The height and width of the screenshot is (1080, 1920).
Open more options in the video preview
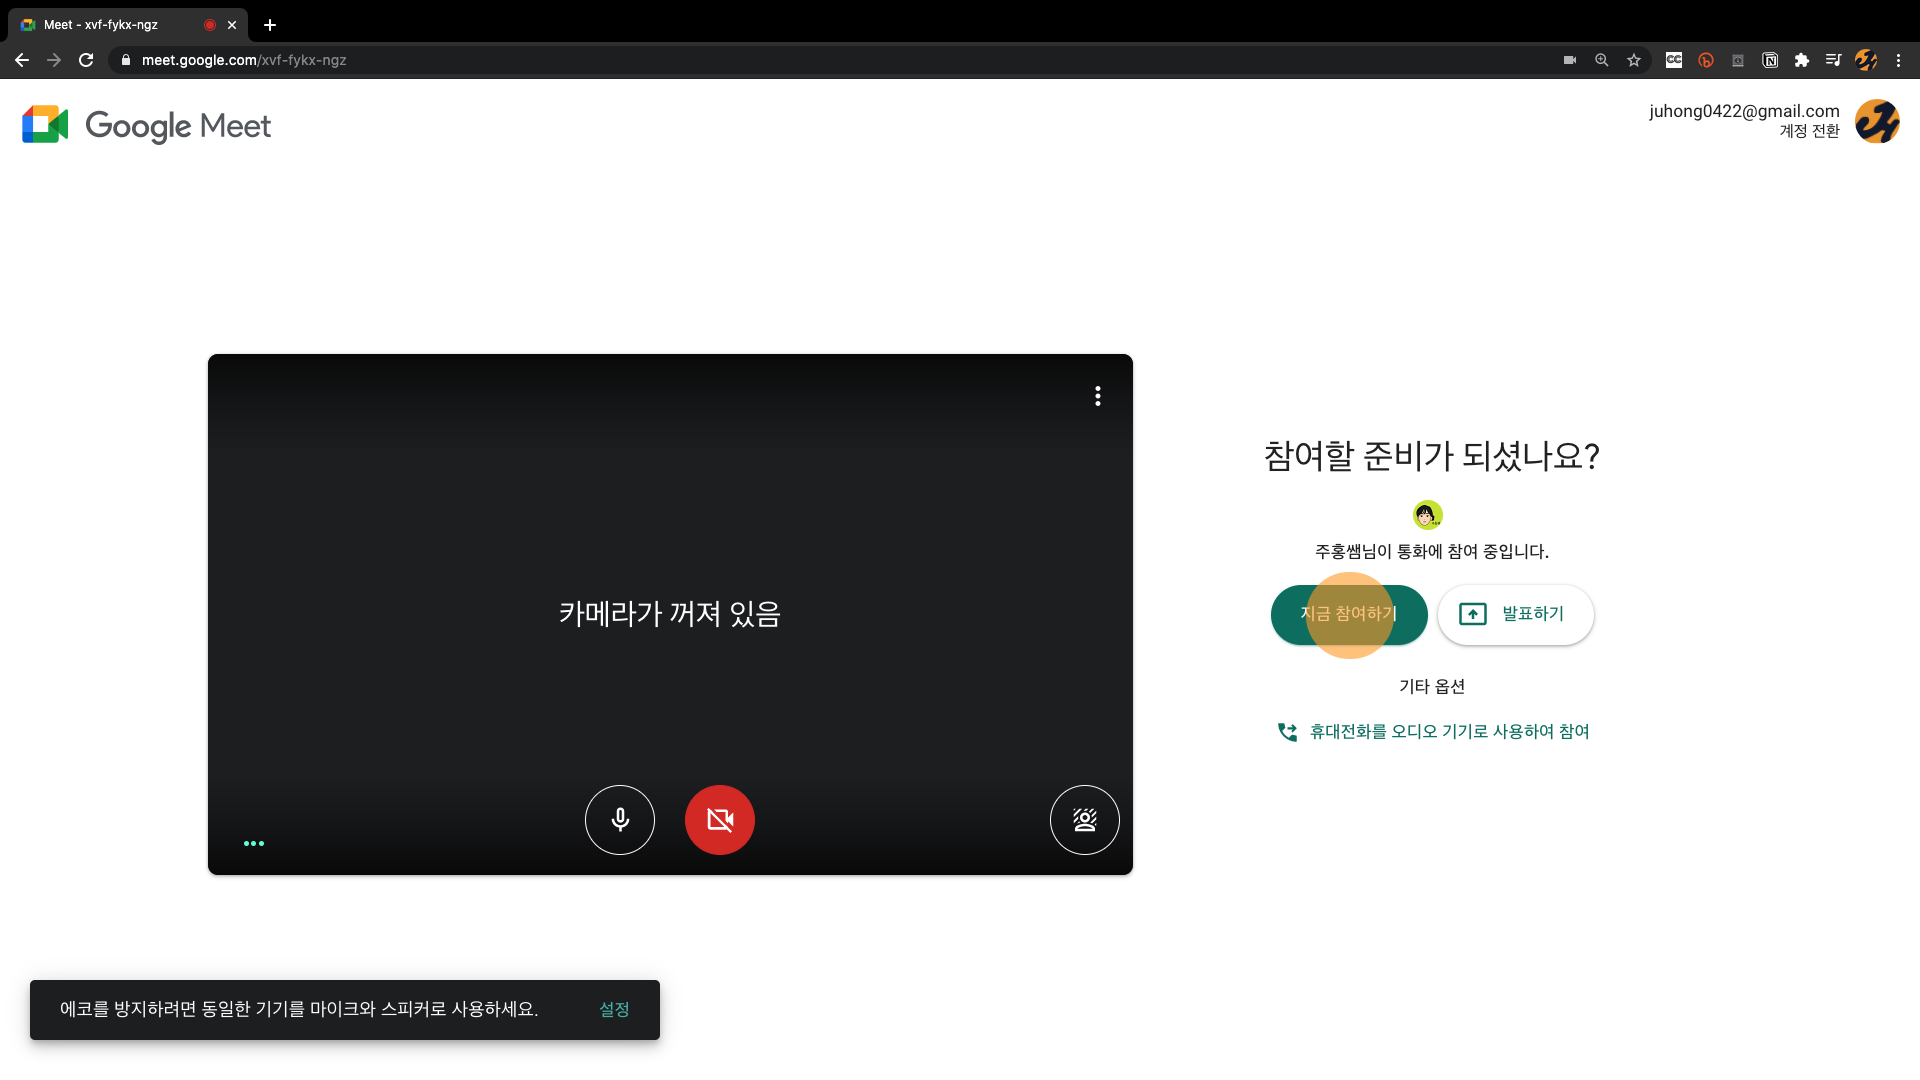pos(1098,396)
